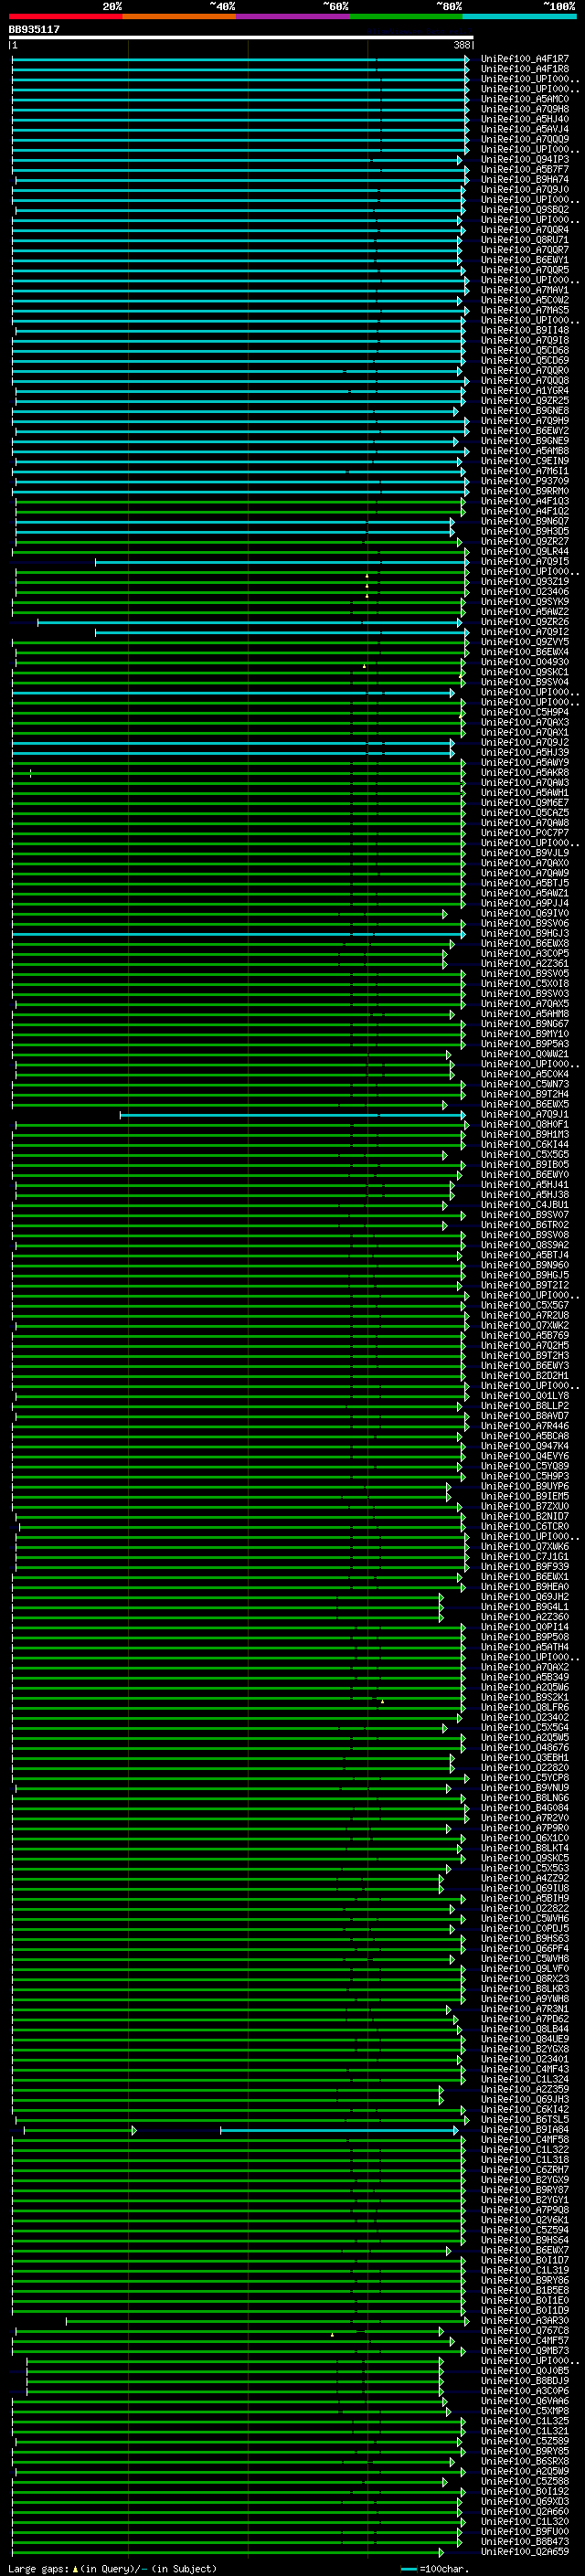Select the UniRef100_B9VJL9 label
The image size is (585, 2576).
coord(525,853)
